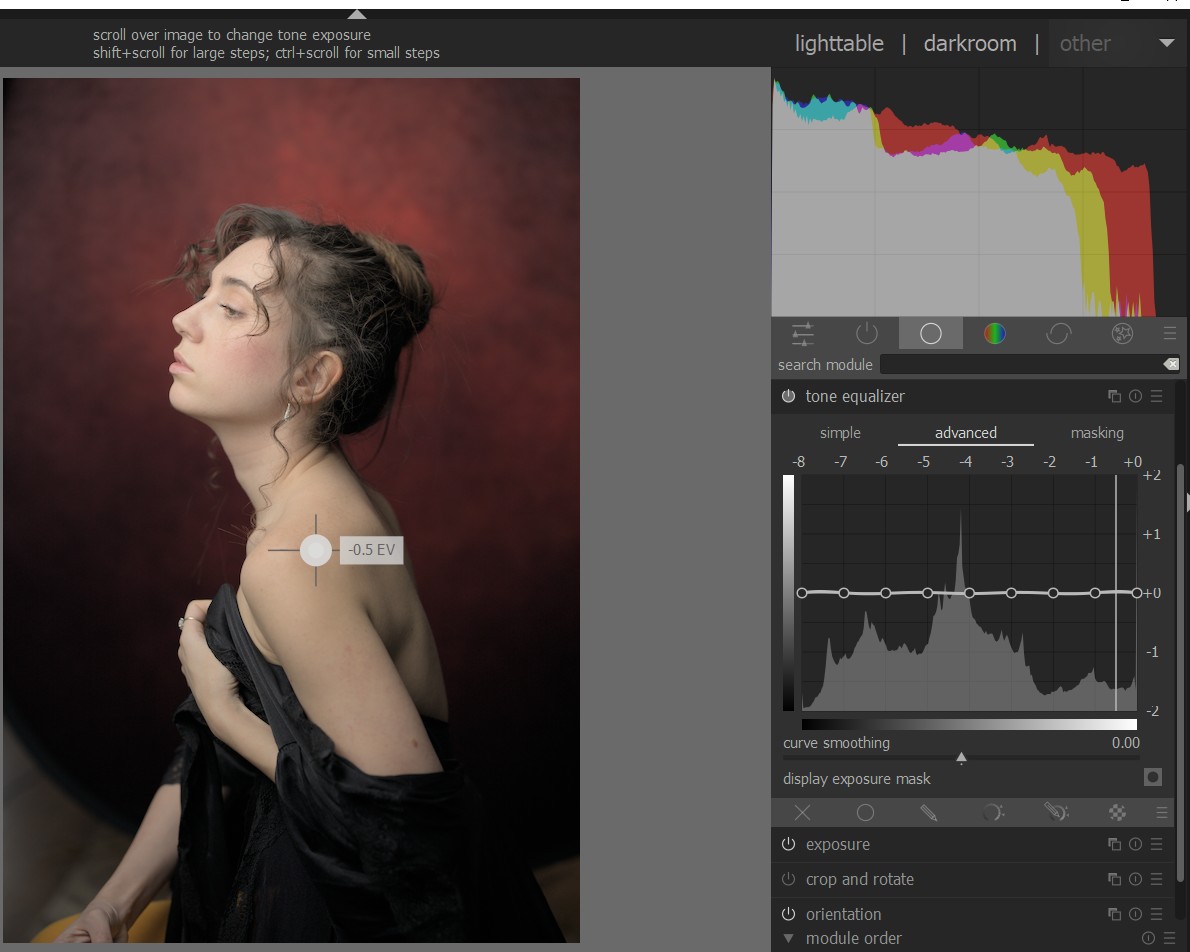Click the -4 EV curve node
The width and height of the screenshot is (1190, 952).
969,593
